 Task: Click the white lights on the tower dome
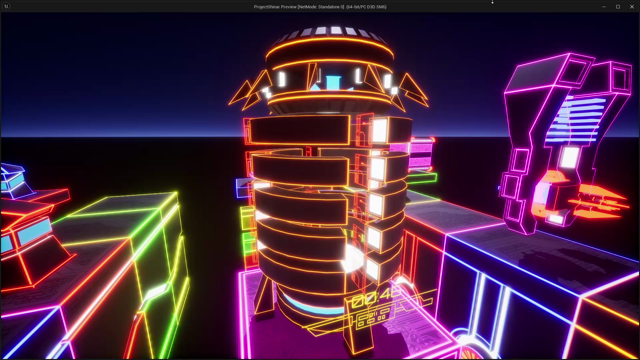[x=331, y=31]
